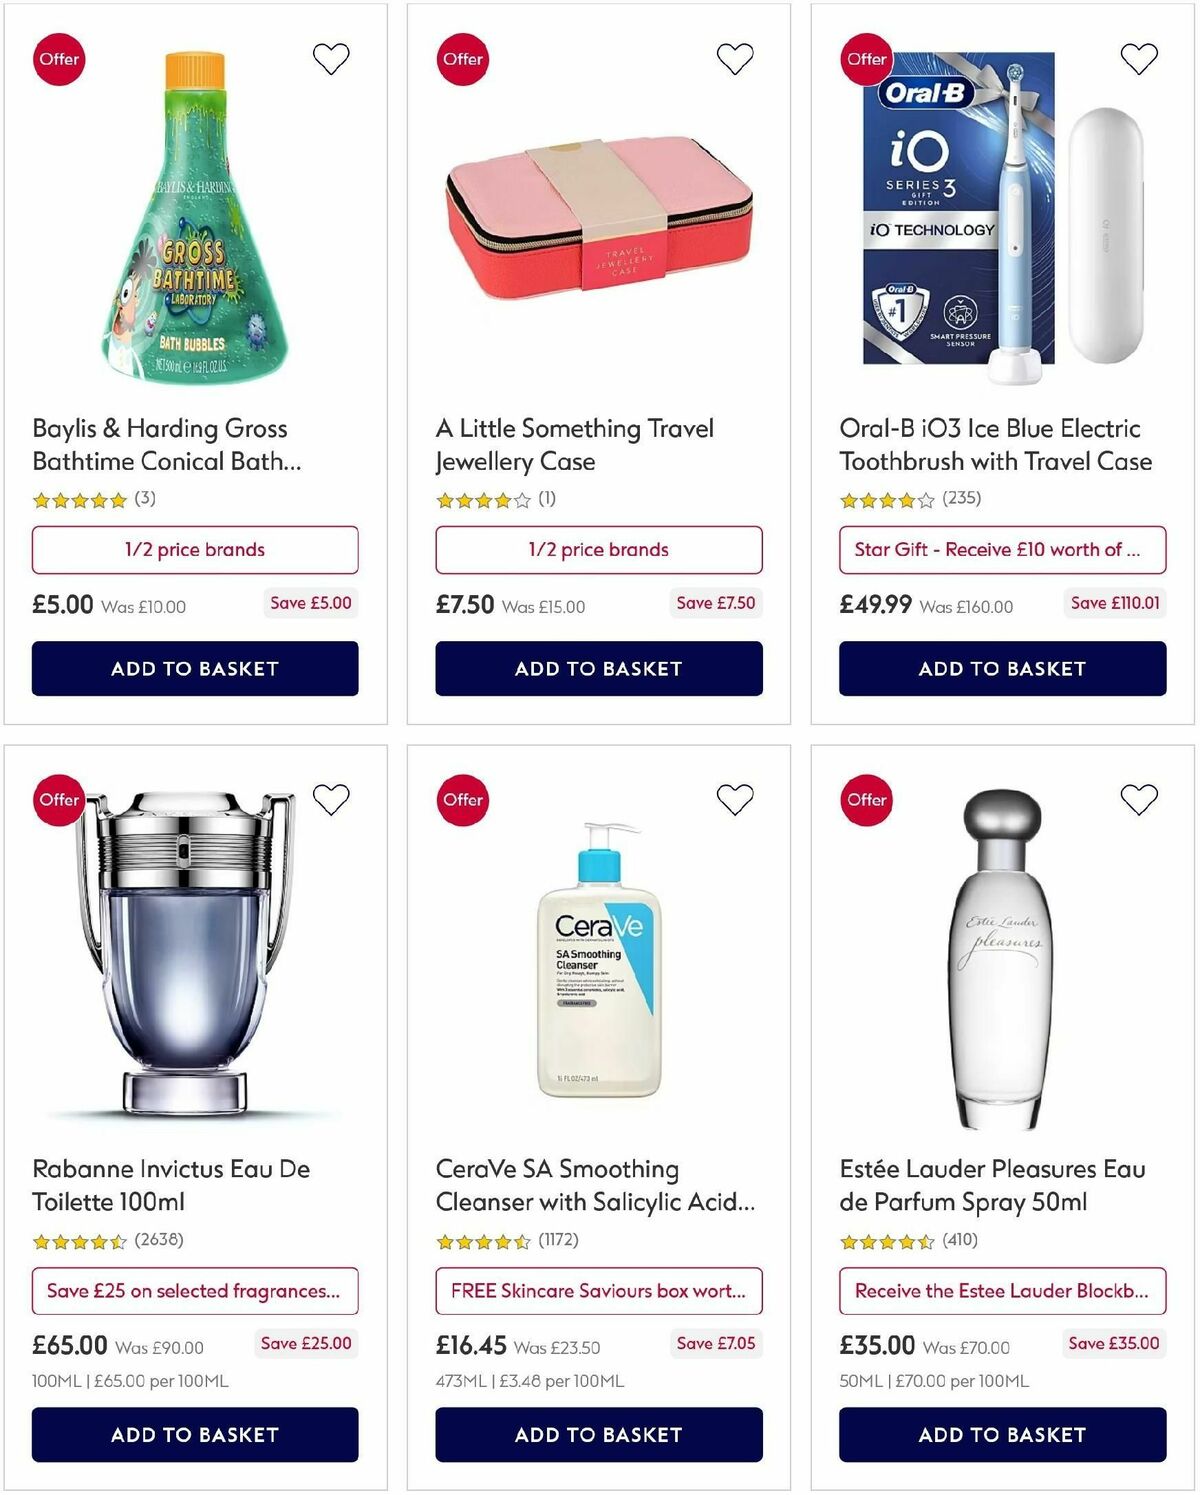
Task: Select 'Save £25 on selected fragrances' offer
Action: [x=195, y=1291]
